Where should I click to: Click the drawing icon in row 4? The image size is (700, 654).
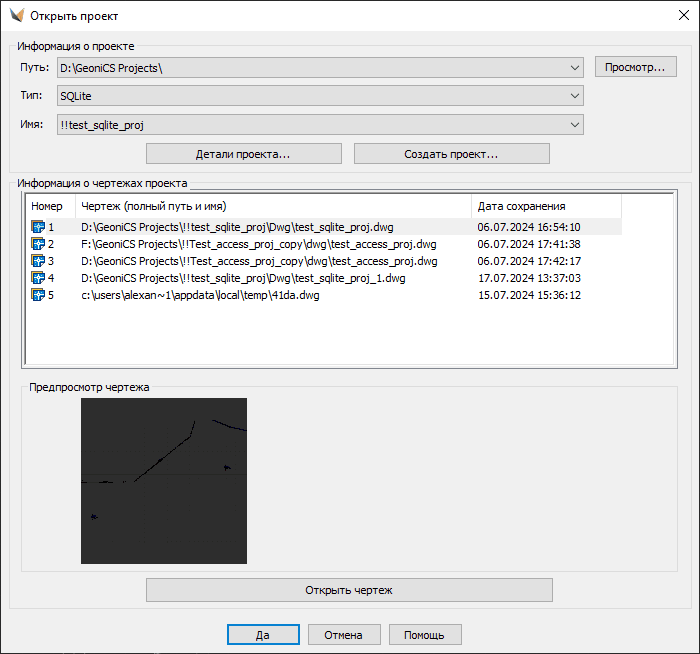pos(38,278)
